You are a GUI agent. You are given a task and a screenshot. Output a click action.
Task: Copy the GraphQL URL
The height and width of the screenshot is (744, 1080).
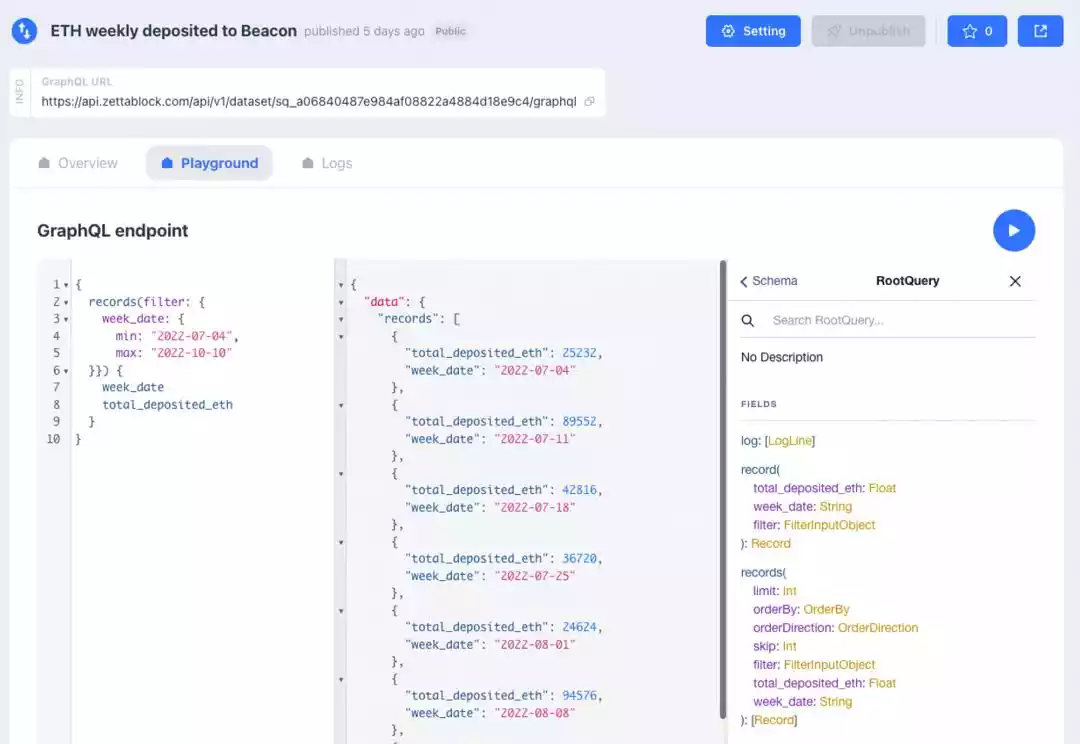589,102
